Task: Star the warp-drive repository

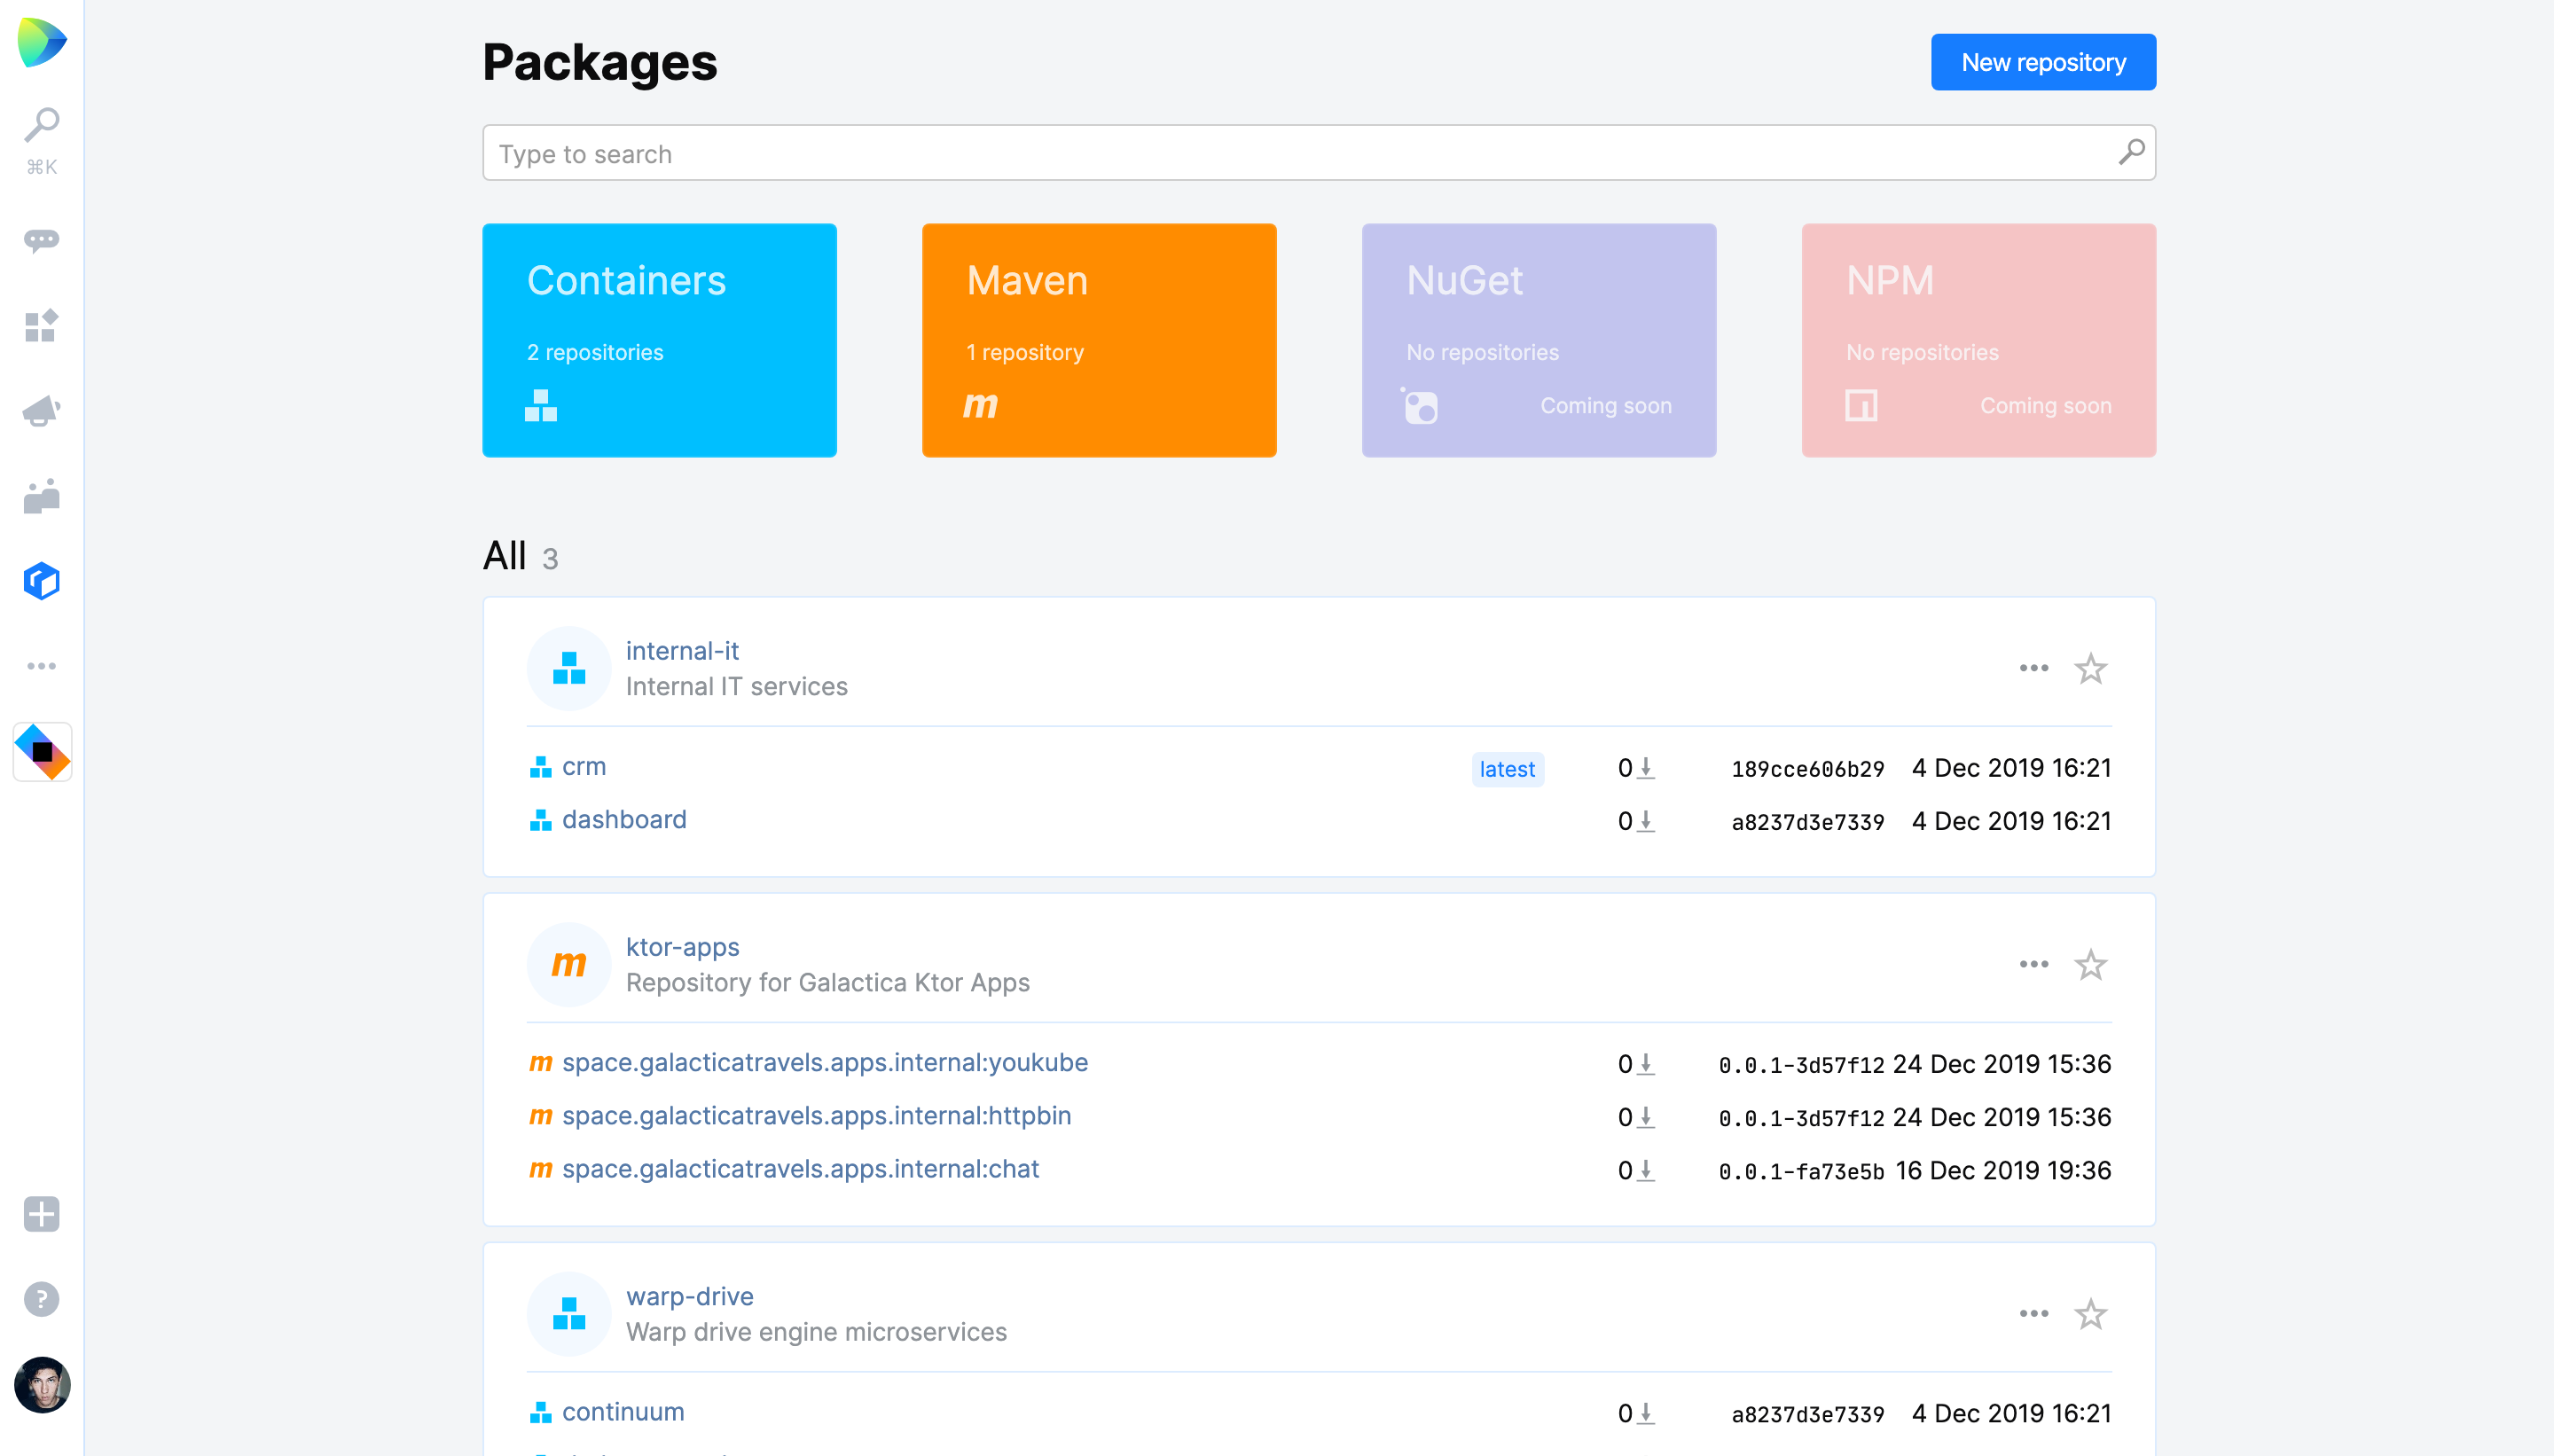Action: [x=2090, y=1313]
